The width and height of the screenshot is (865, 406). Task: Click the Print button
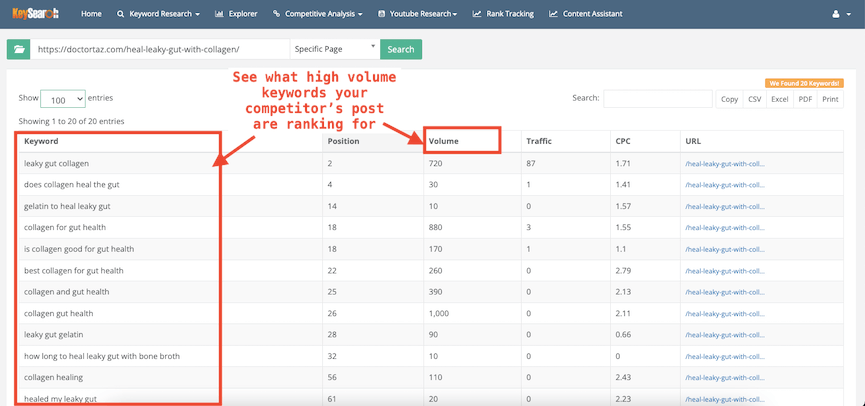830,99
